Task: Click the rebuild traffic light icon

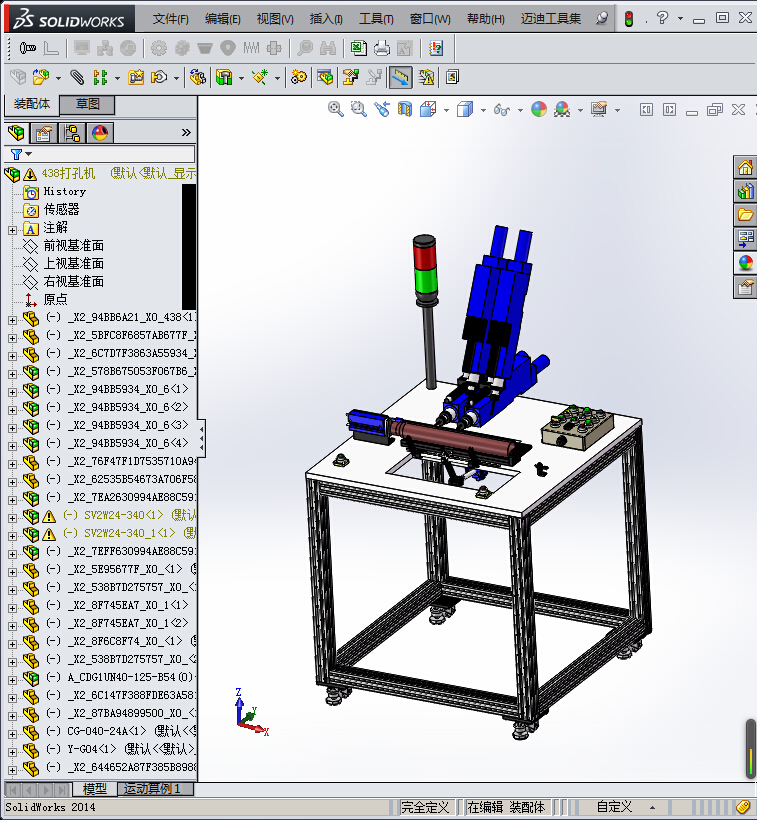Action: (629, 19)
